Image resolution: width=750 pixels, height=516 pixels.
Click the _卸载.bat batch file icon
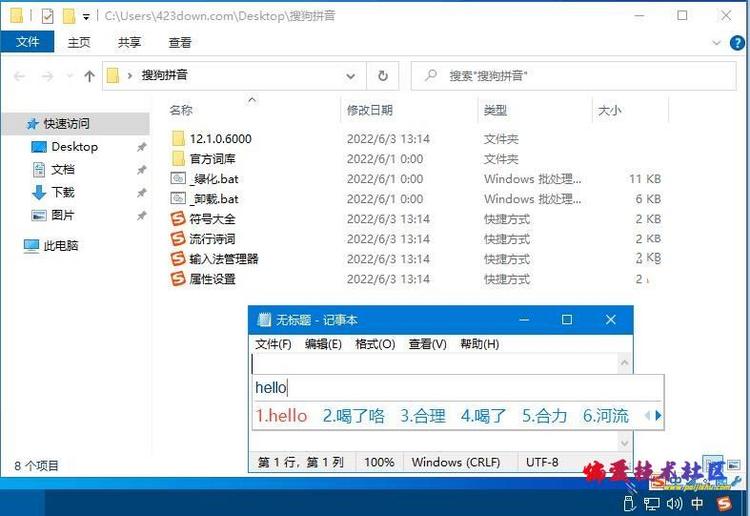178,198
